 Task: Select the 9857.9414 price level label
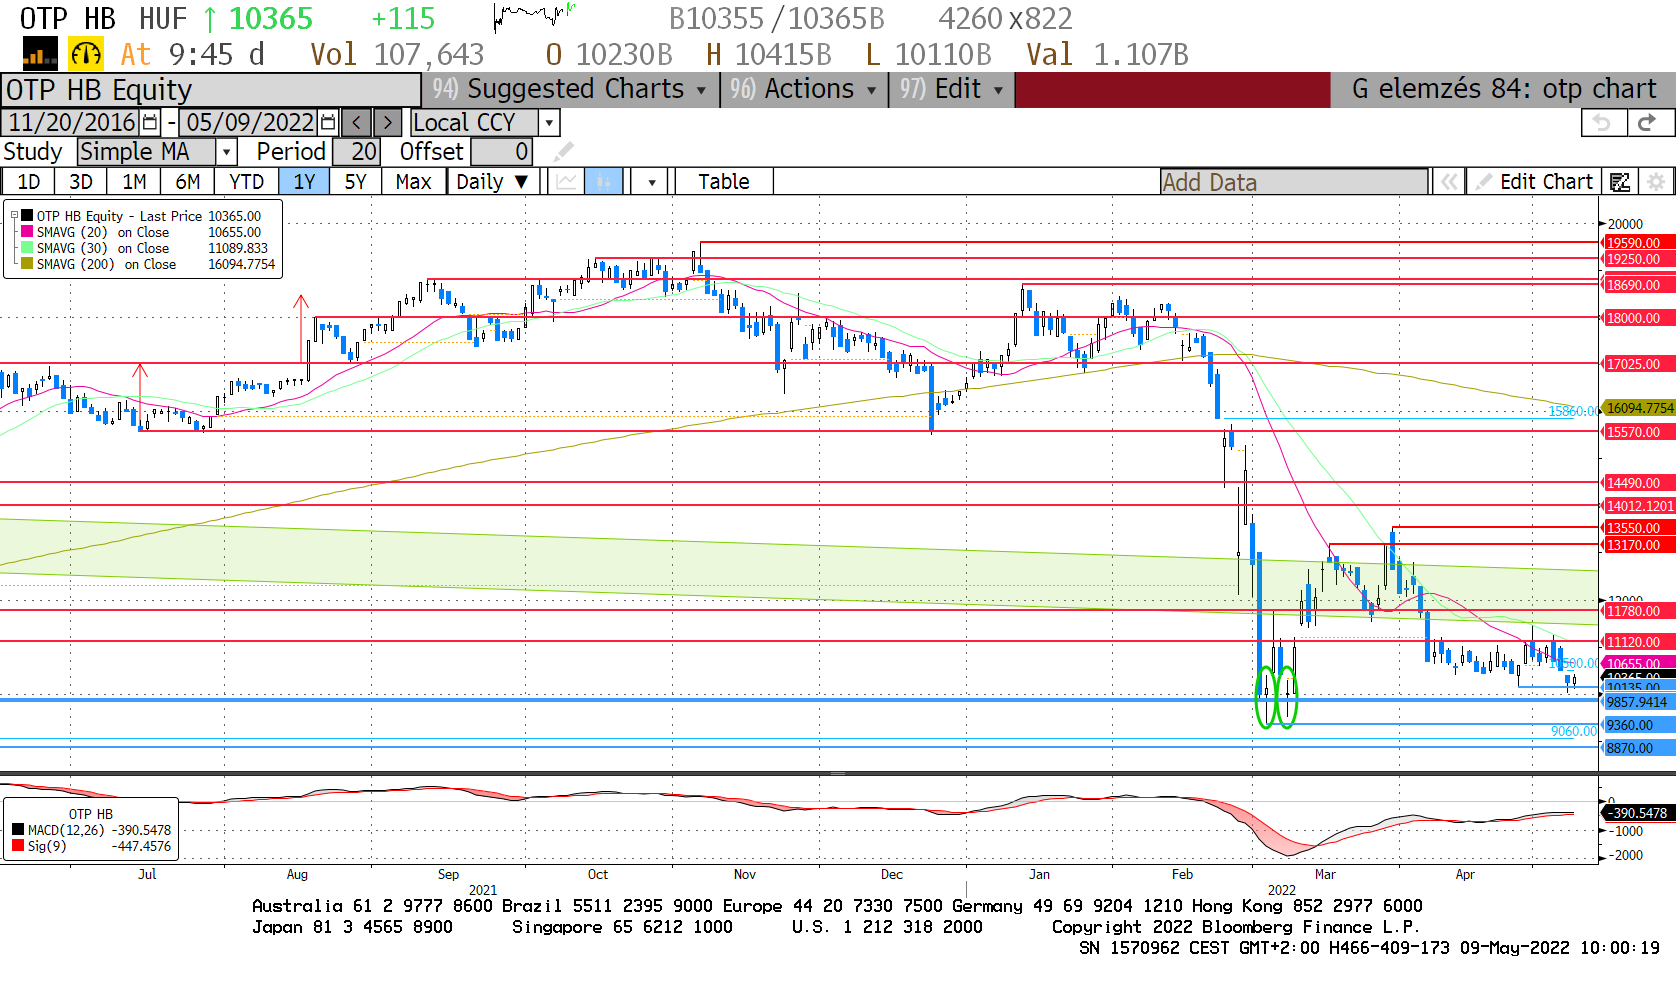1637,702
